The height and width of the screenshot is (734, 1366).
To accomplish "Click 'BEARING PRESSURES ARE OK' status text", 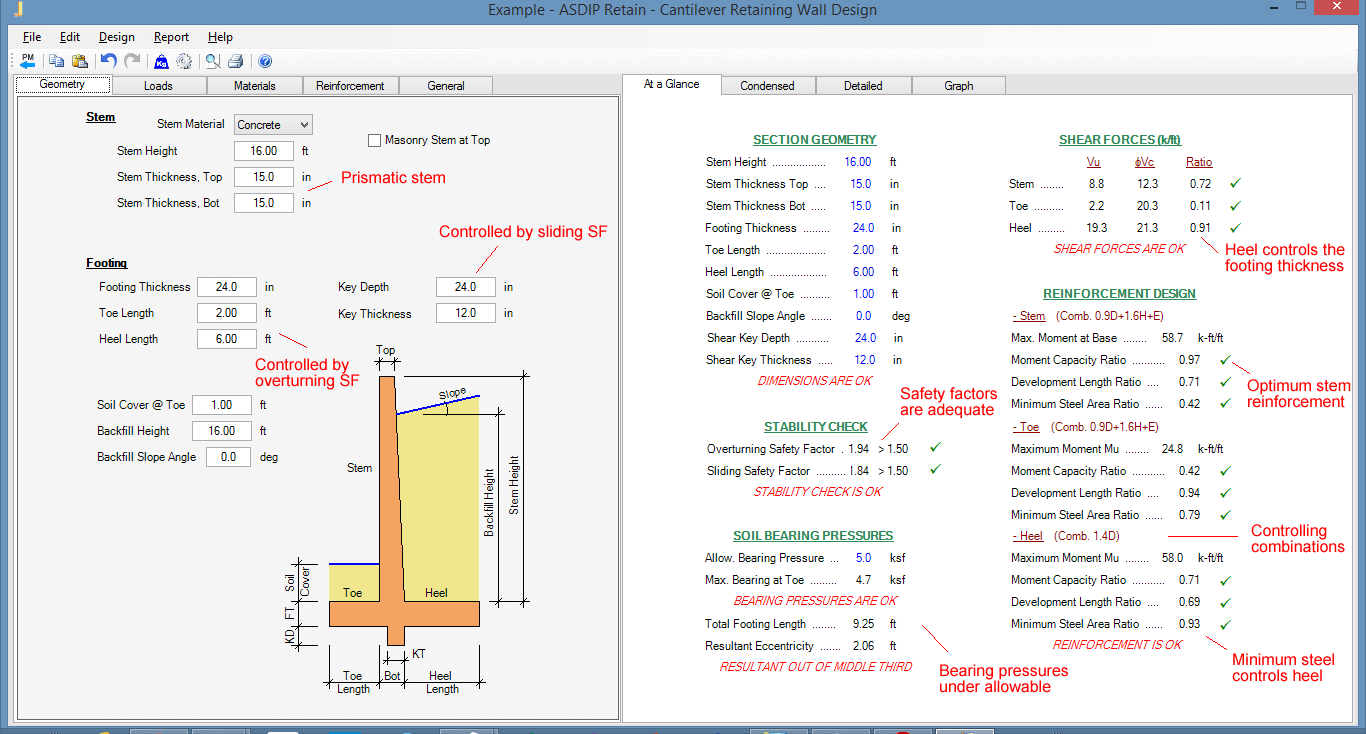I will coord(815,601).
